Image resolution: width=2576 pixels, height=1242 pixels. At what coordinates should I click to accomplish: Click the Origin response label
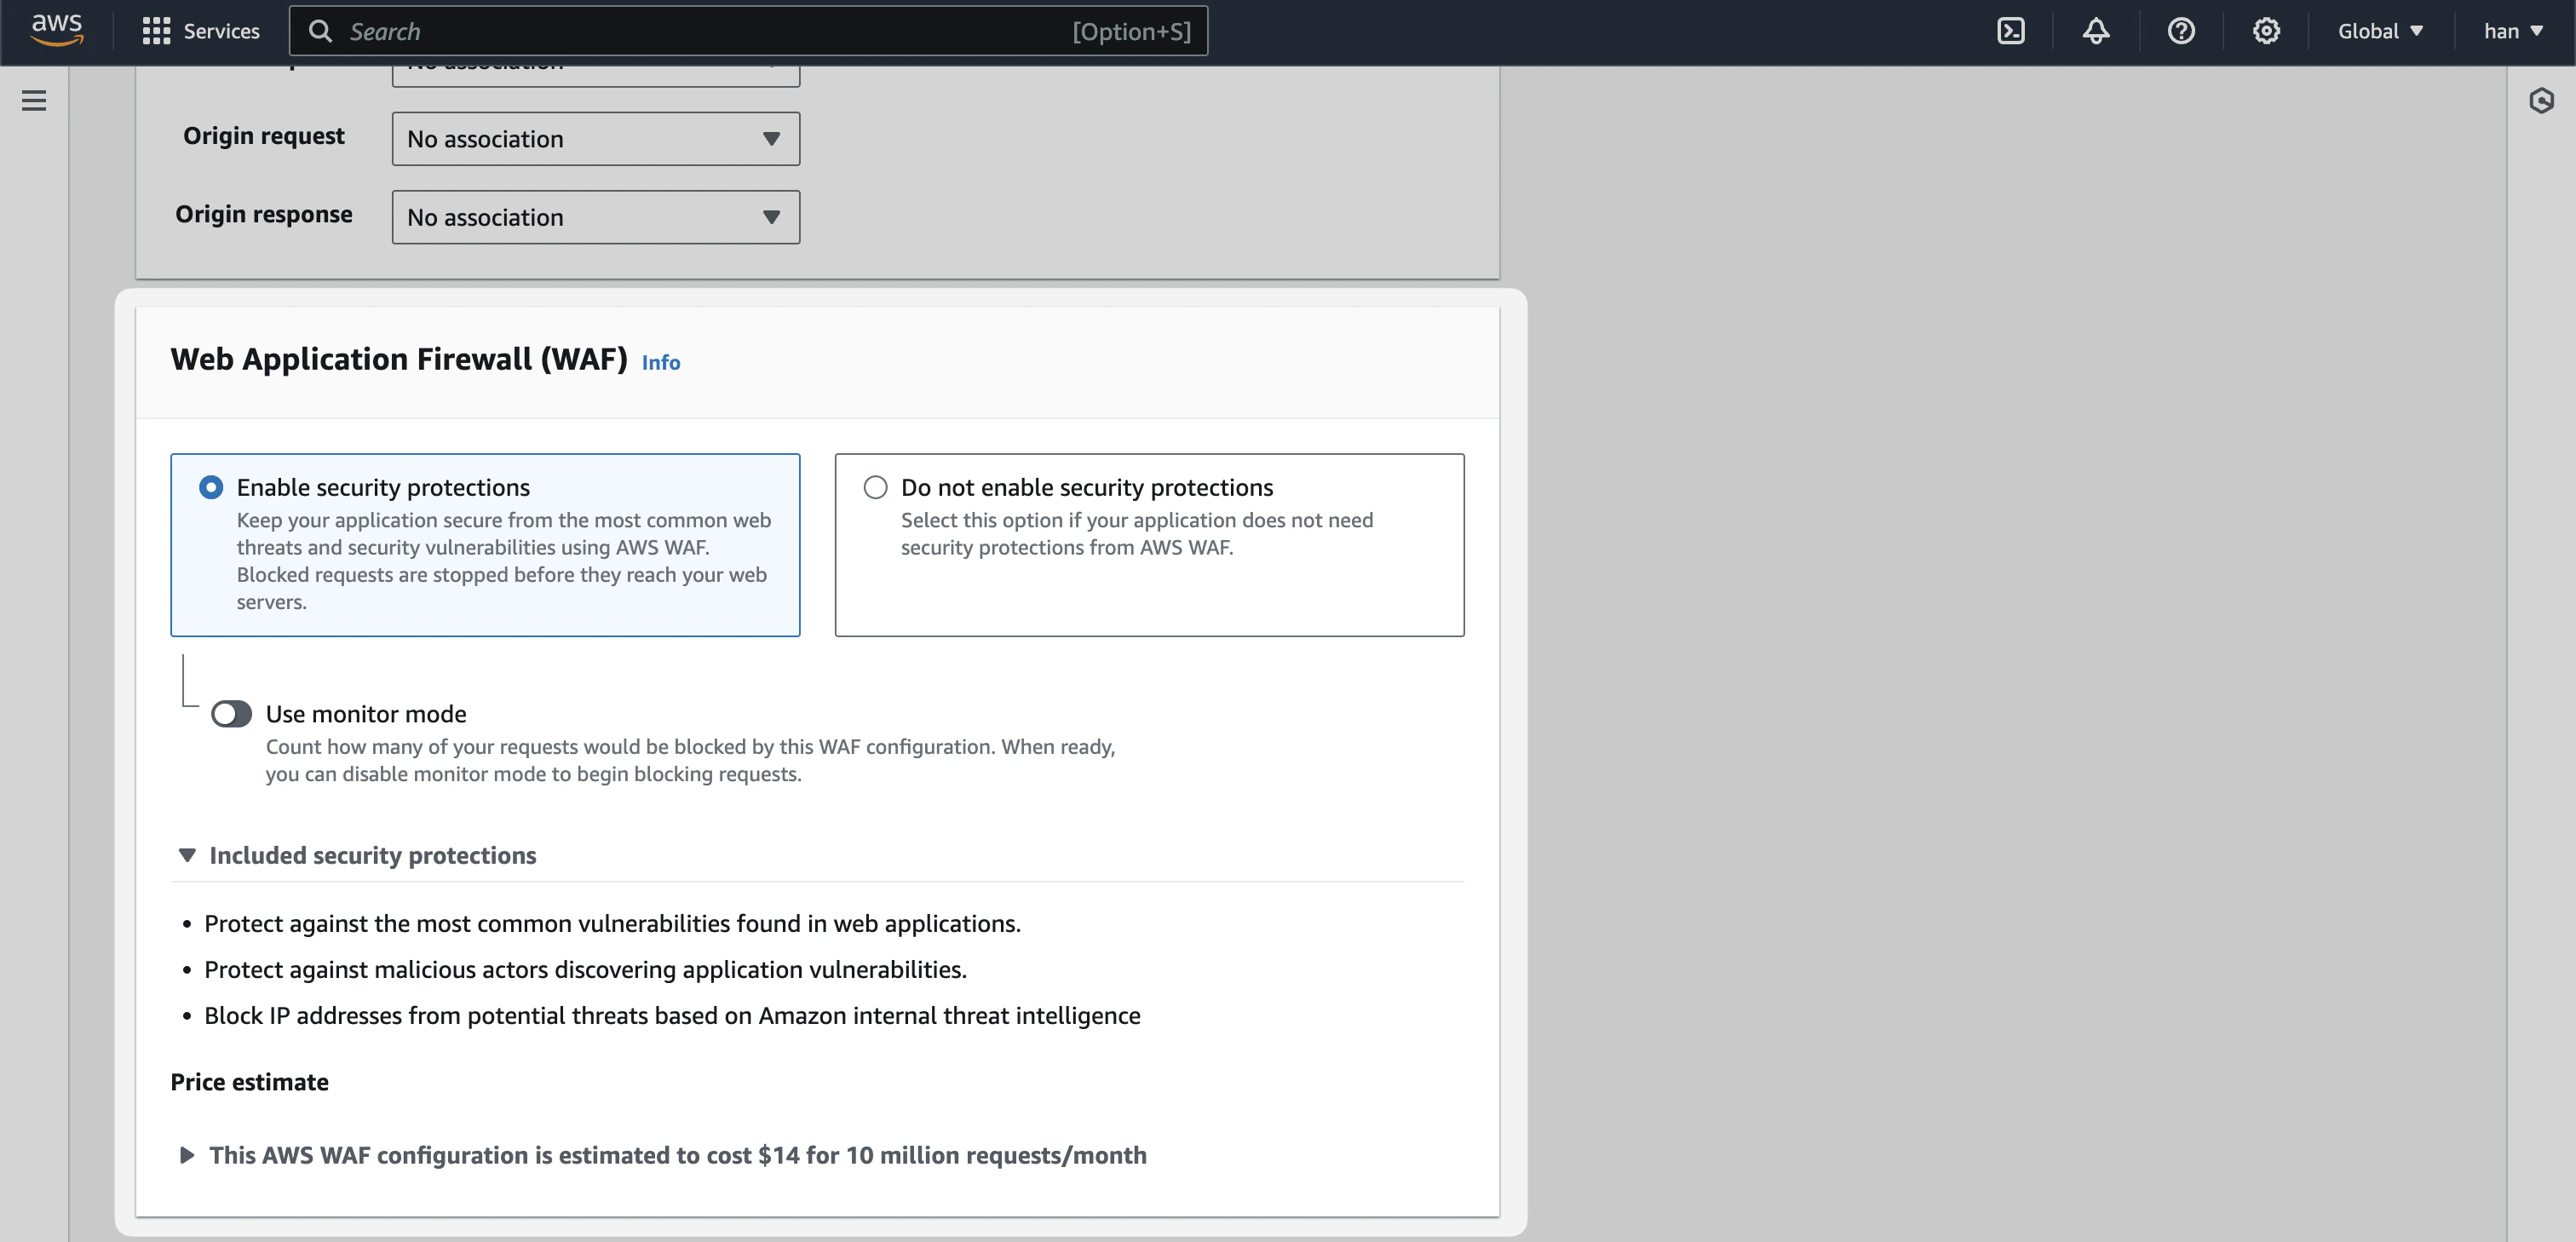point(264,214)
